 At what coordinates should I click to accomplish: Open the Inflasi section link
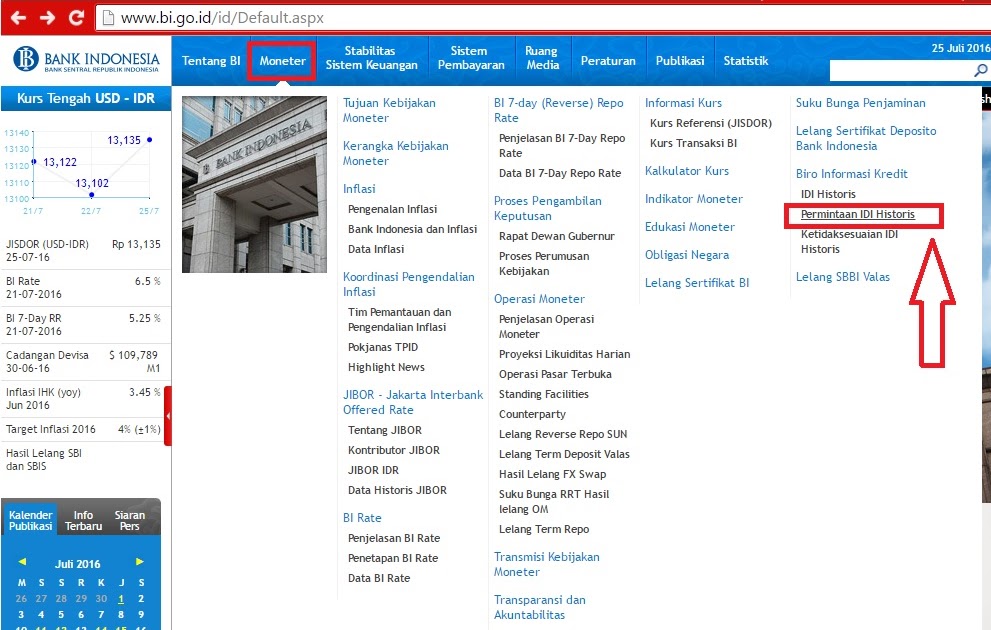359,188
